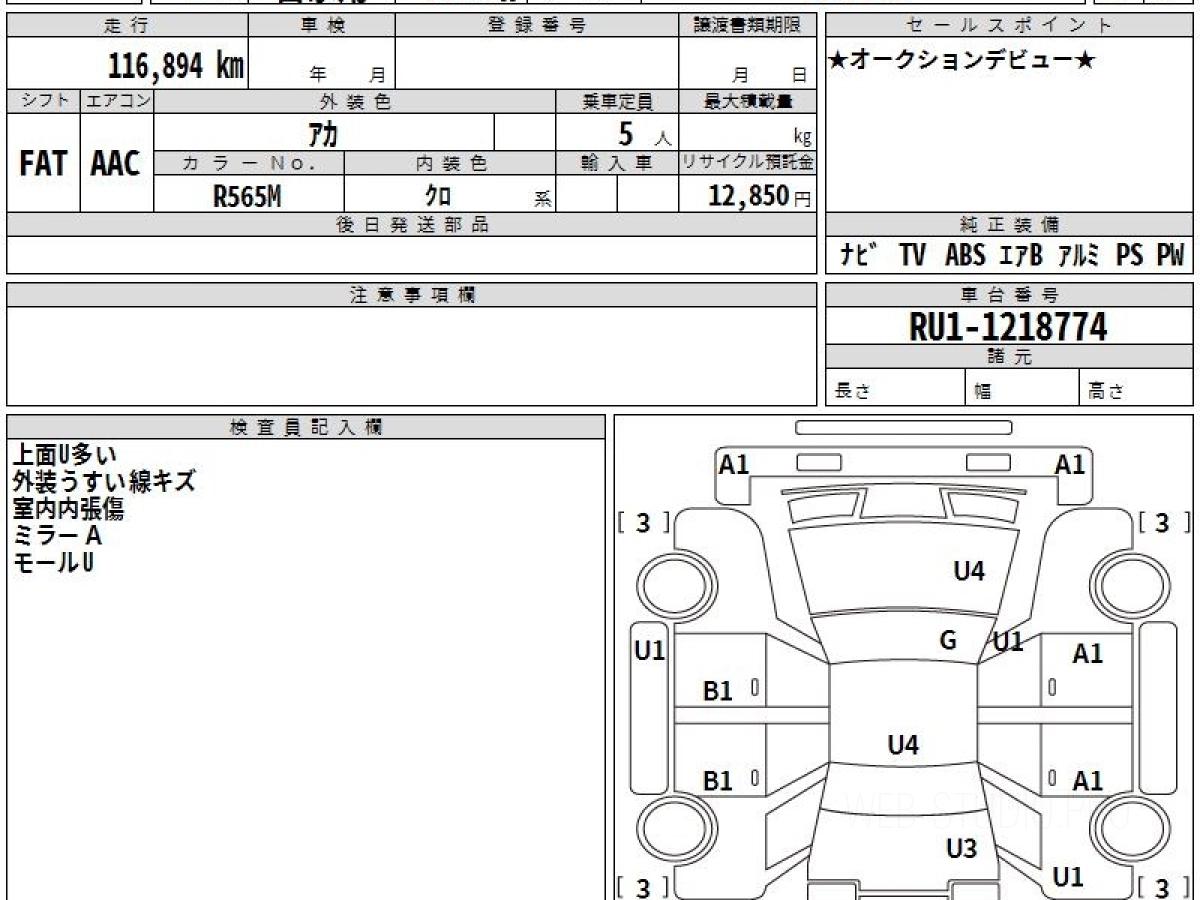
Task: Click the G mark on the windshield
Action: click(x=948, y=640)
